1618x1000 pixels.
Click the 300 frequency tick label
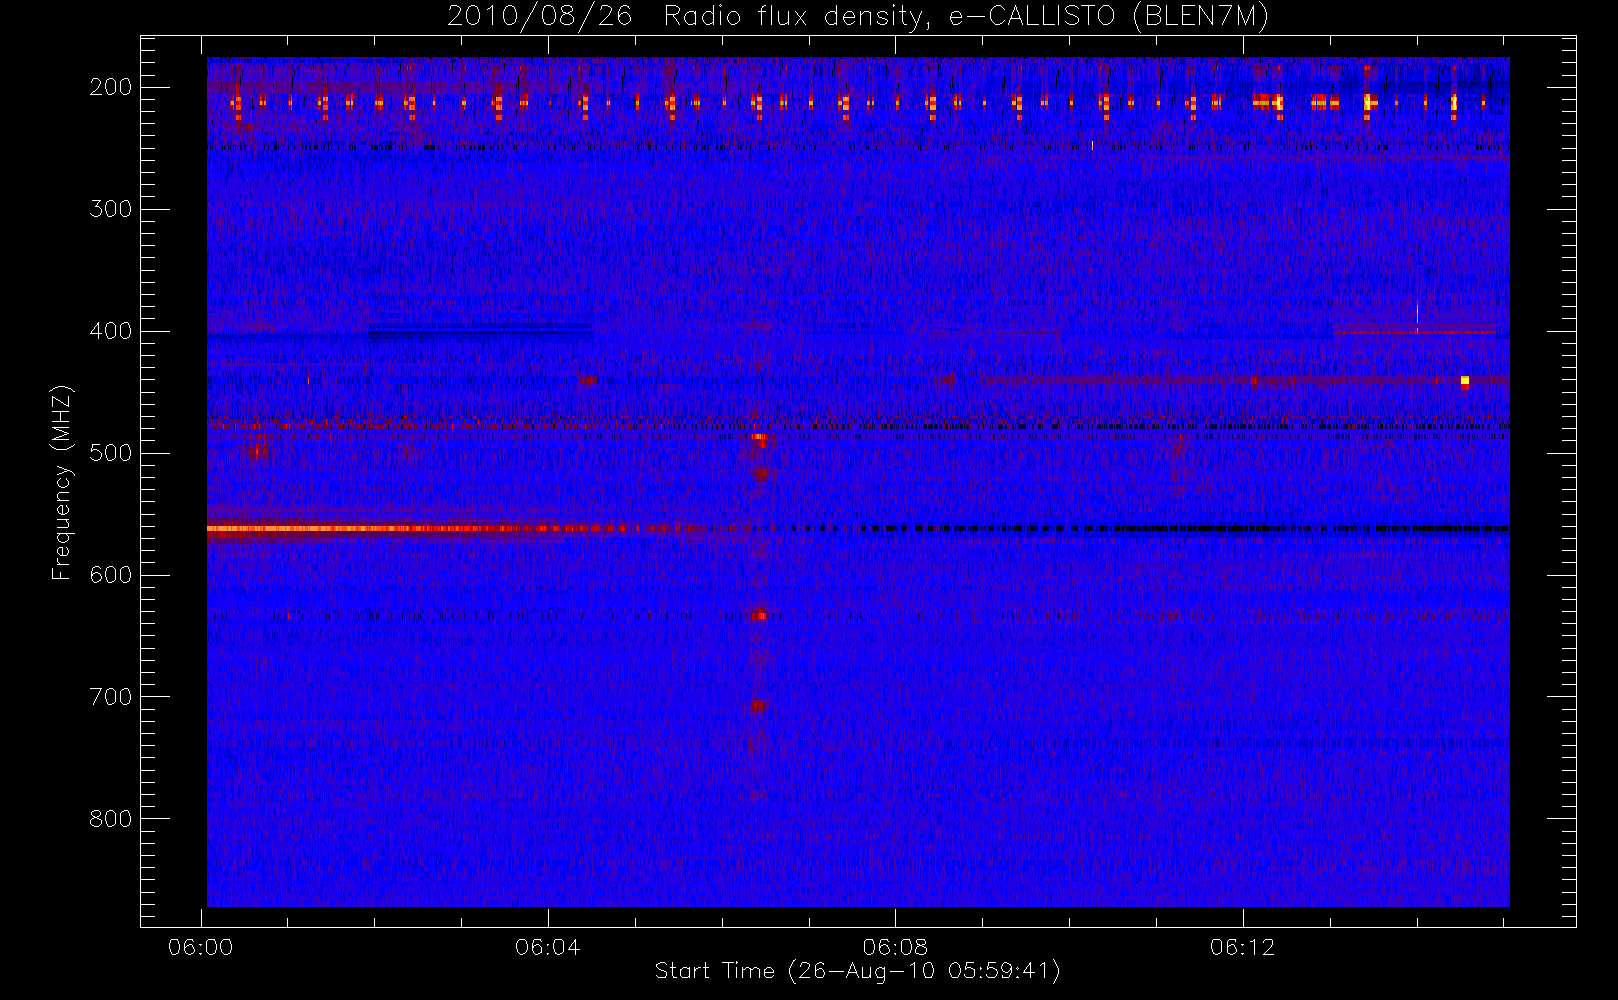pyautogui.click(x=111, y=209)
